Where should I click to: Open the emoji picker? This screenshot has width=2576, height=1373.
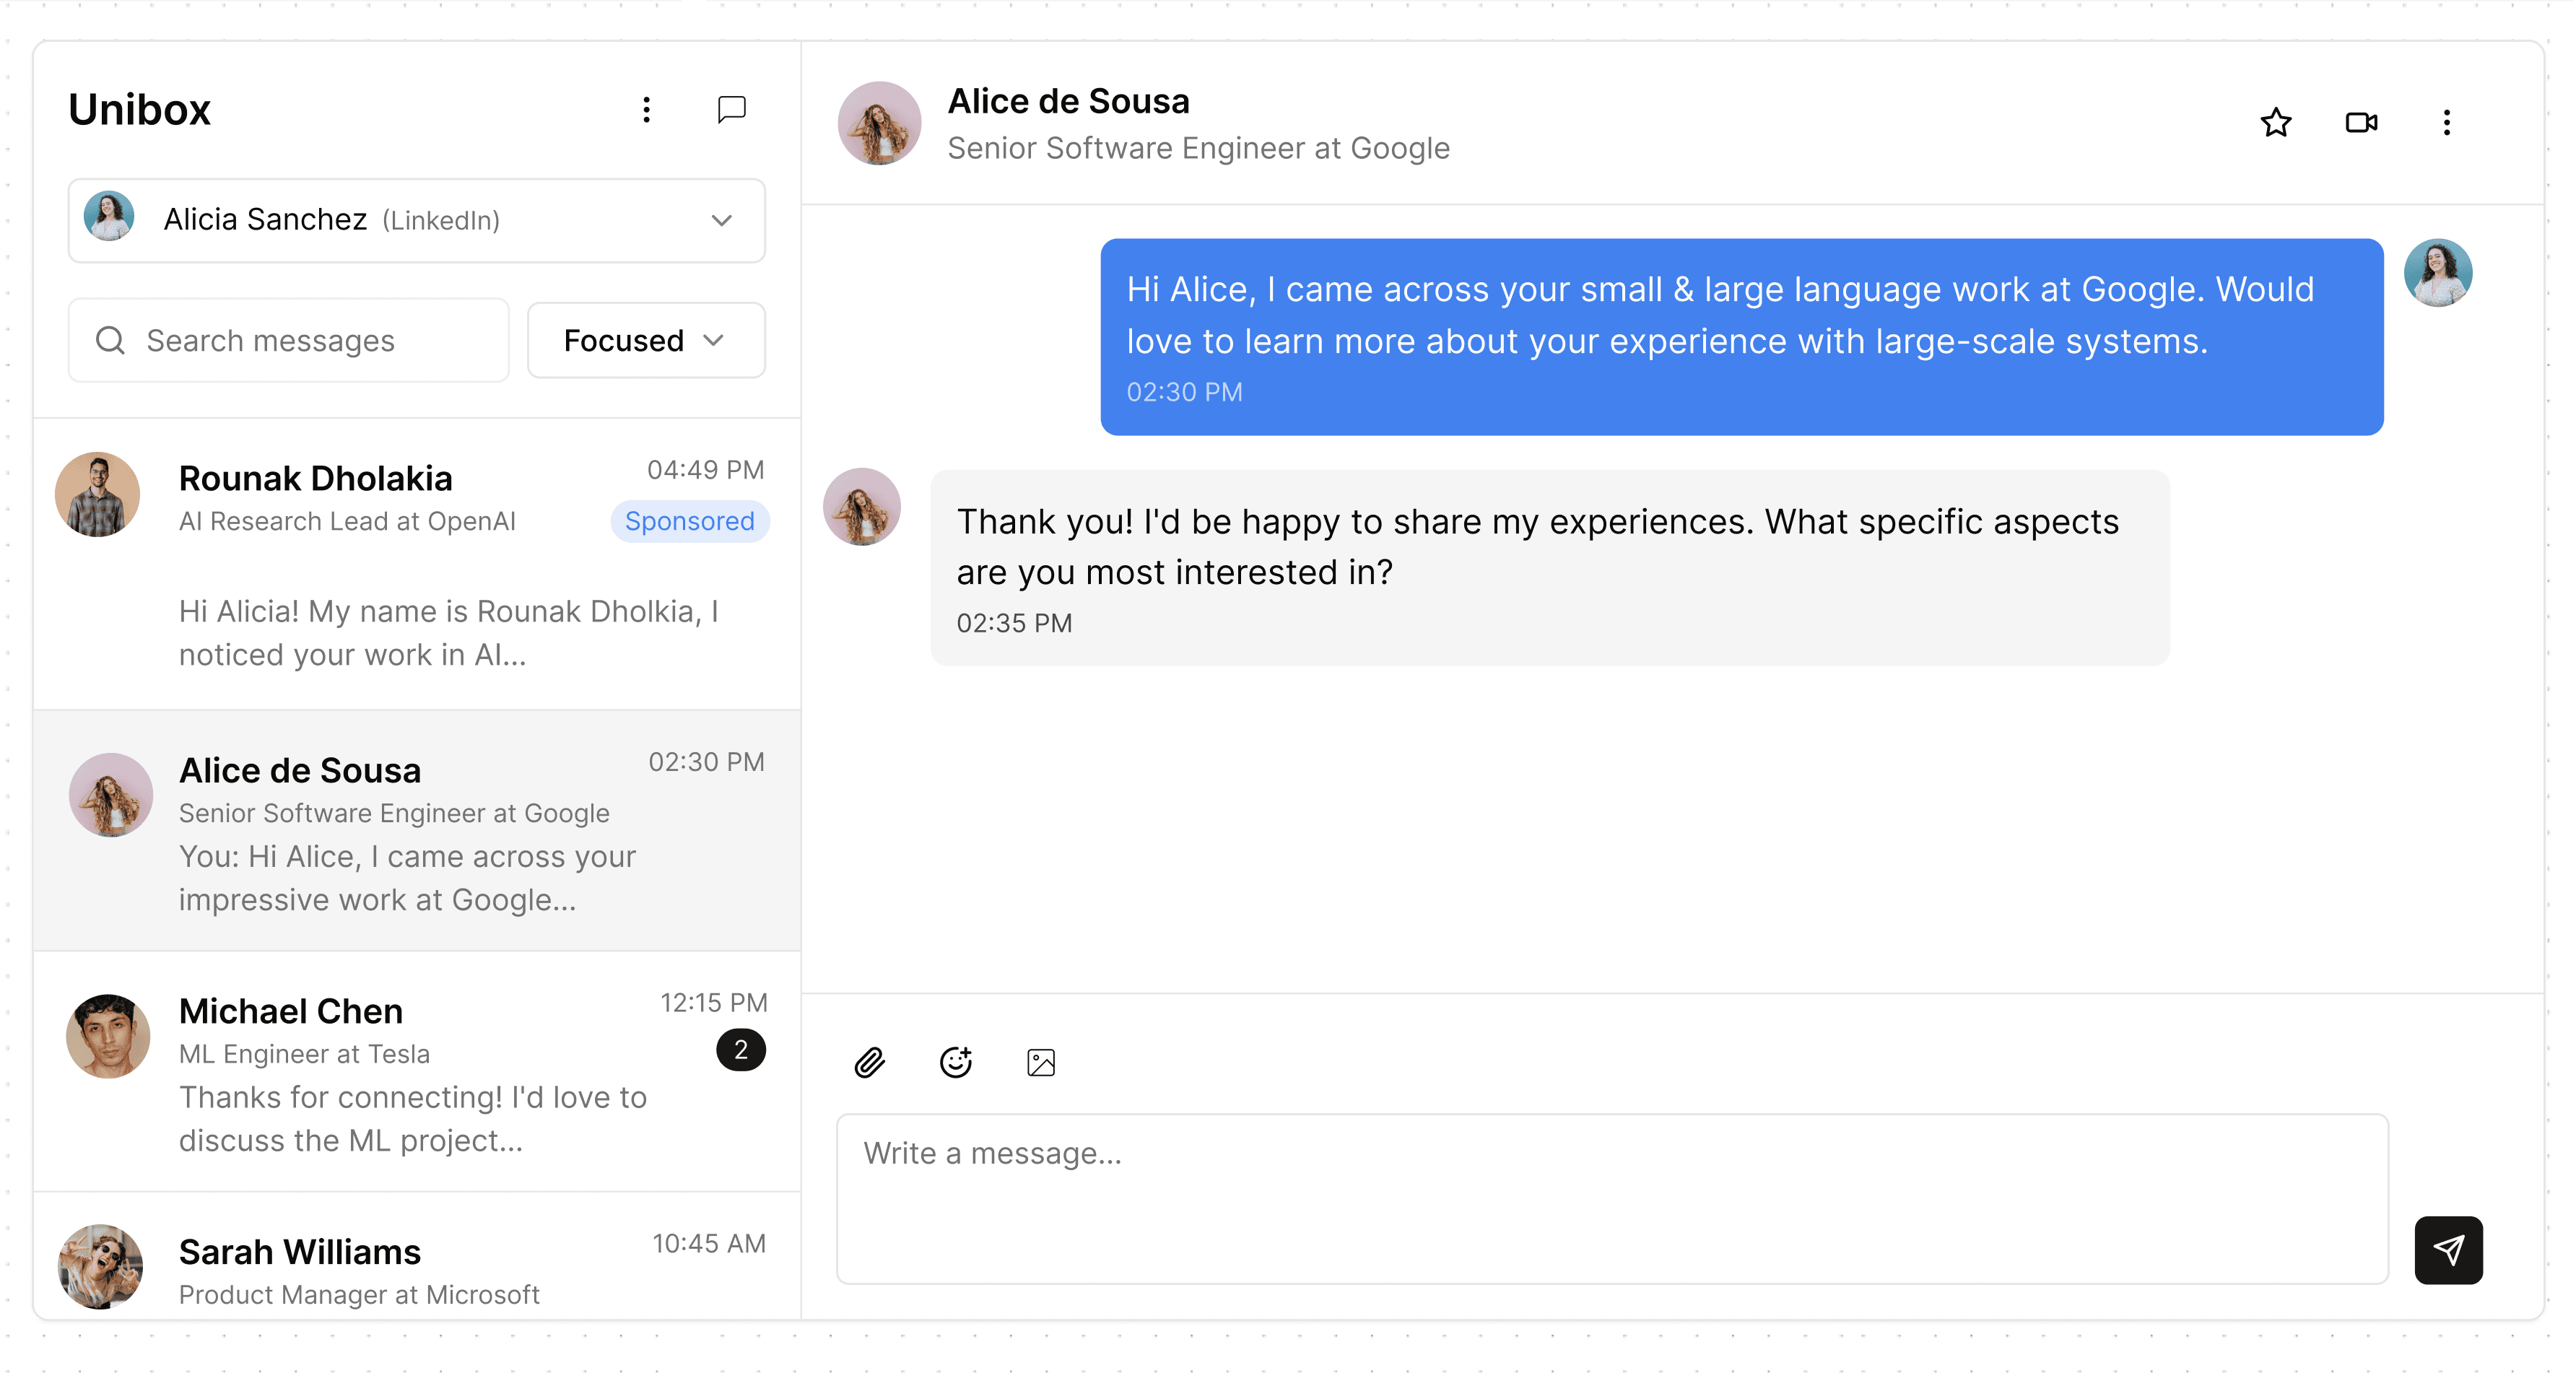tap(955, 1062)
